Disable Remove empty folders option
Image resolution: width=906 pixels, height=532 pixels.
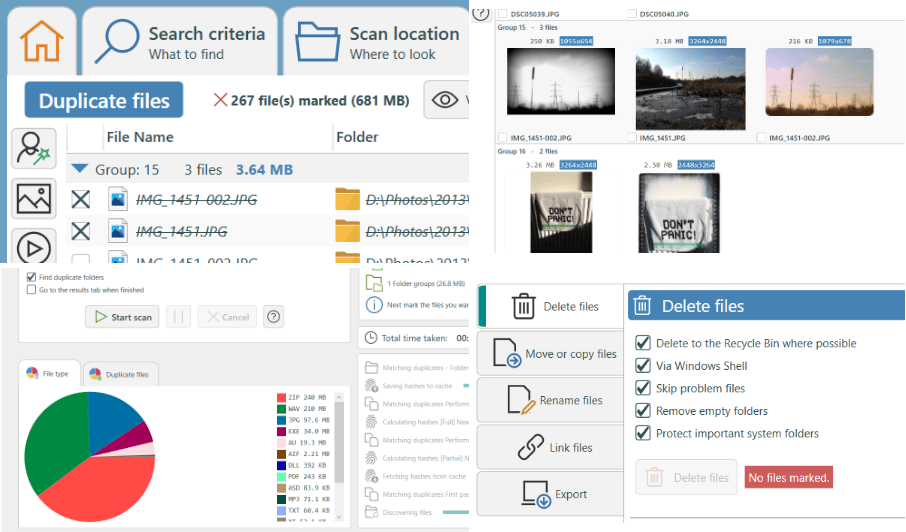[643, 411]
